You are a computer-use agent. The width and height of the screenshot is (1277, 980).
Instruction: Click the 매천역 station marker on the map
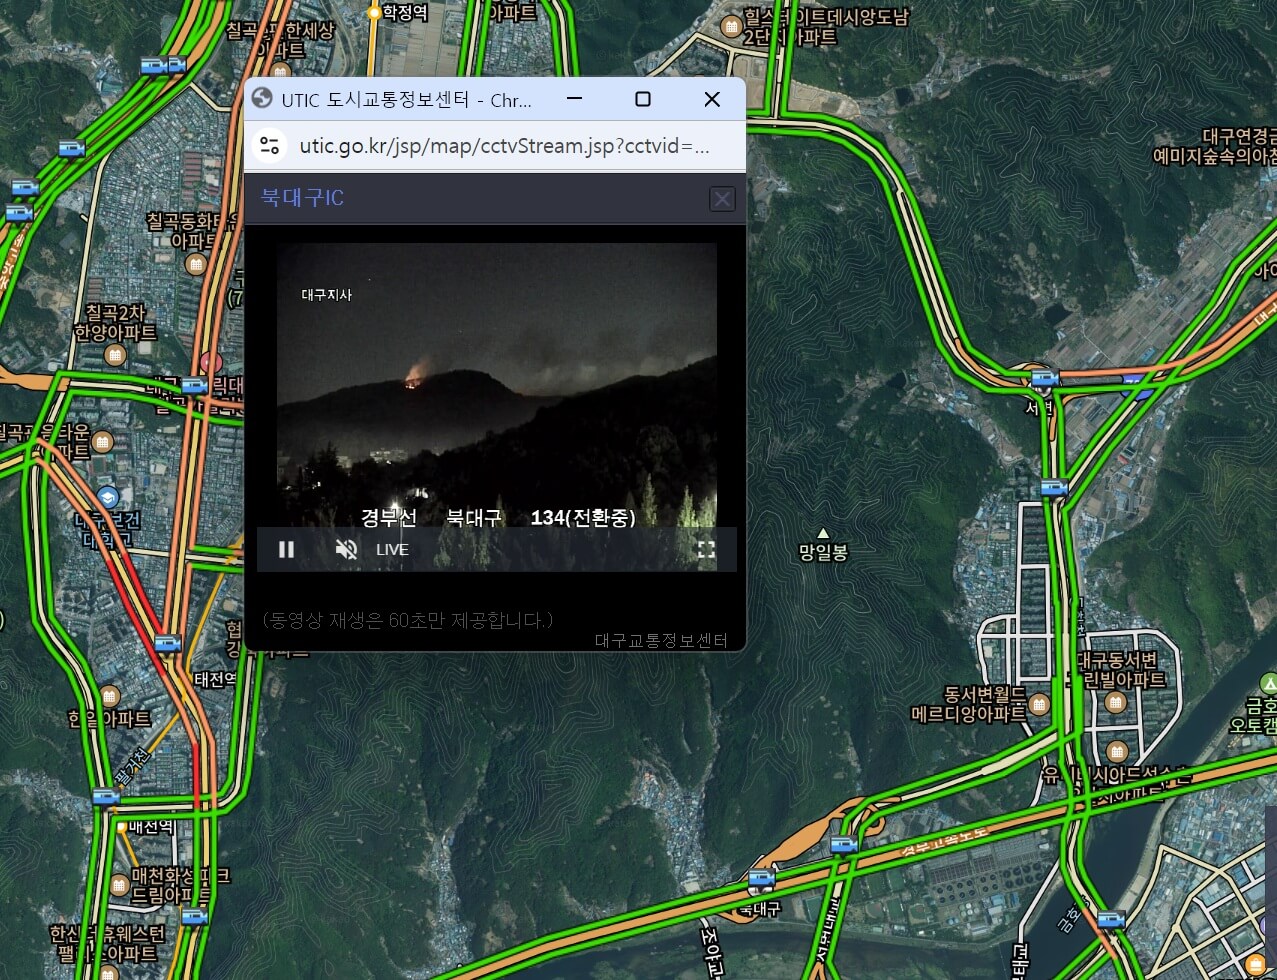[x=121, y=827]
